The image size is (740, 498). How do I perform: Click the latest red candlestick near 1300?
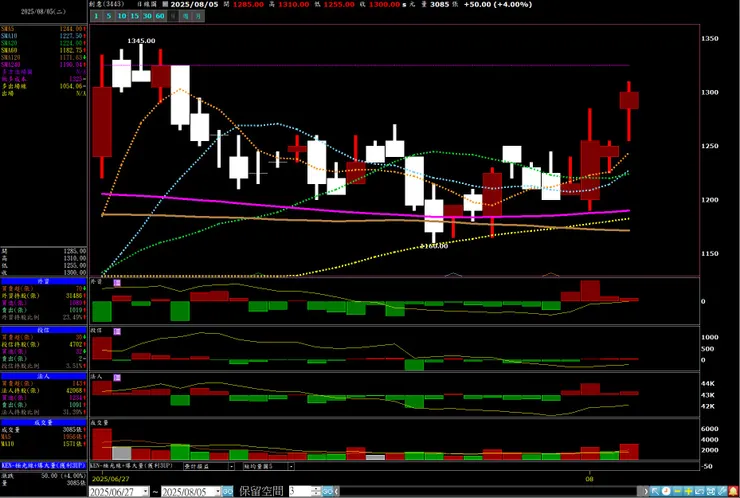[x=629, y=101]
